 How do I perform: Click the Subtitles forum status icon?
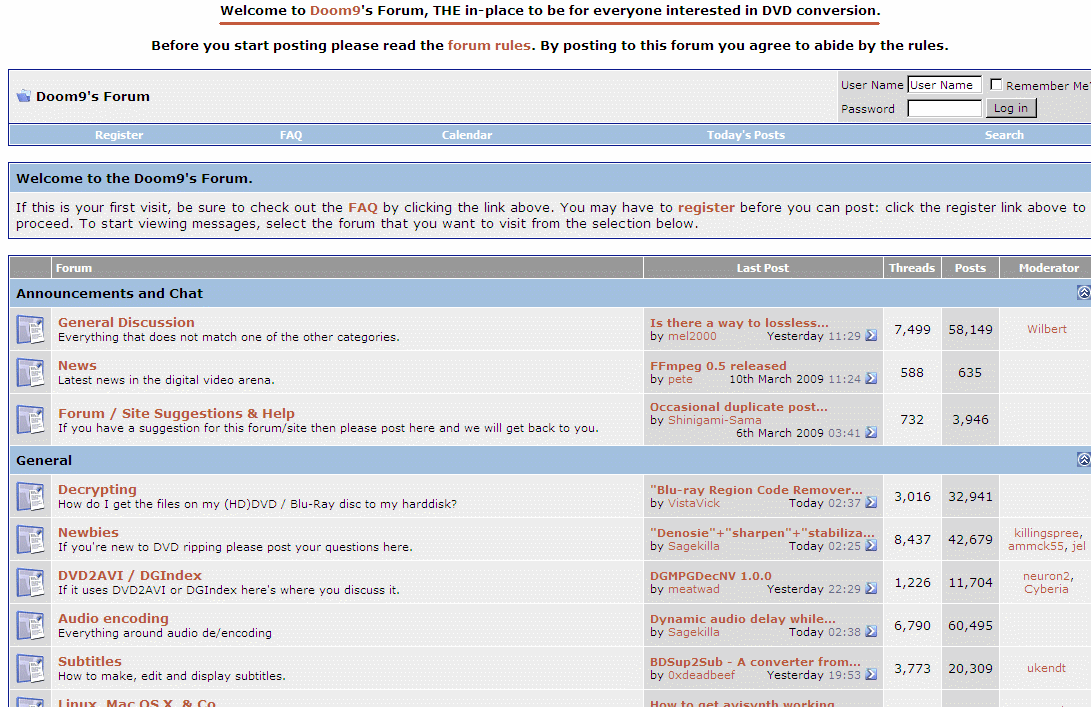click(x=31, y=669)
